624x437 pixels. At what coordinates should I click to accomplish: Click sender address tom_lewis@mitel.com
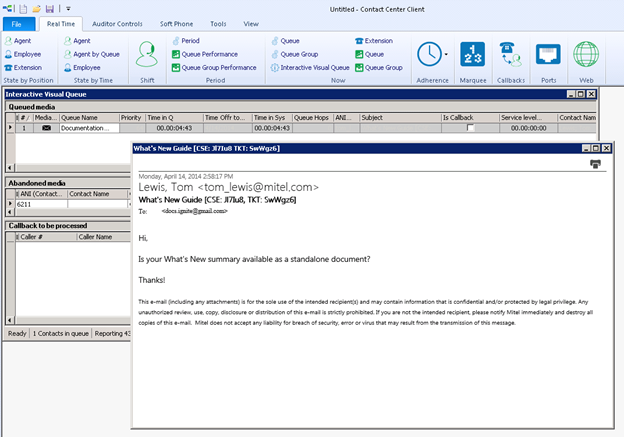tap(258, 187)
